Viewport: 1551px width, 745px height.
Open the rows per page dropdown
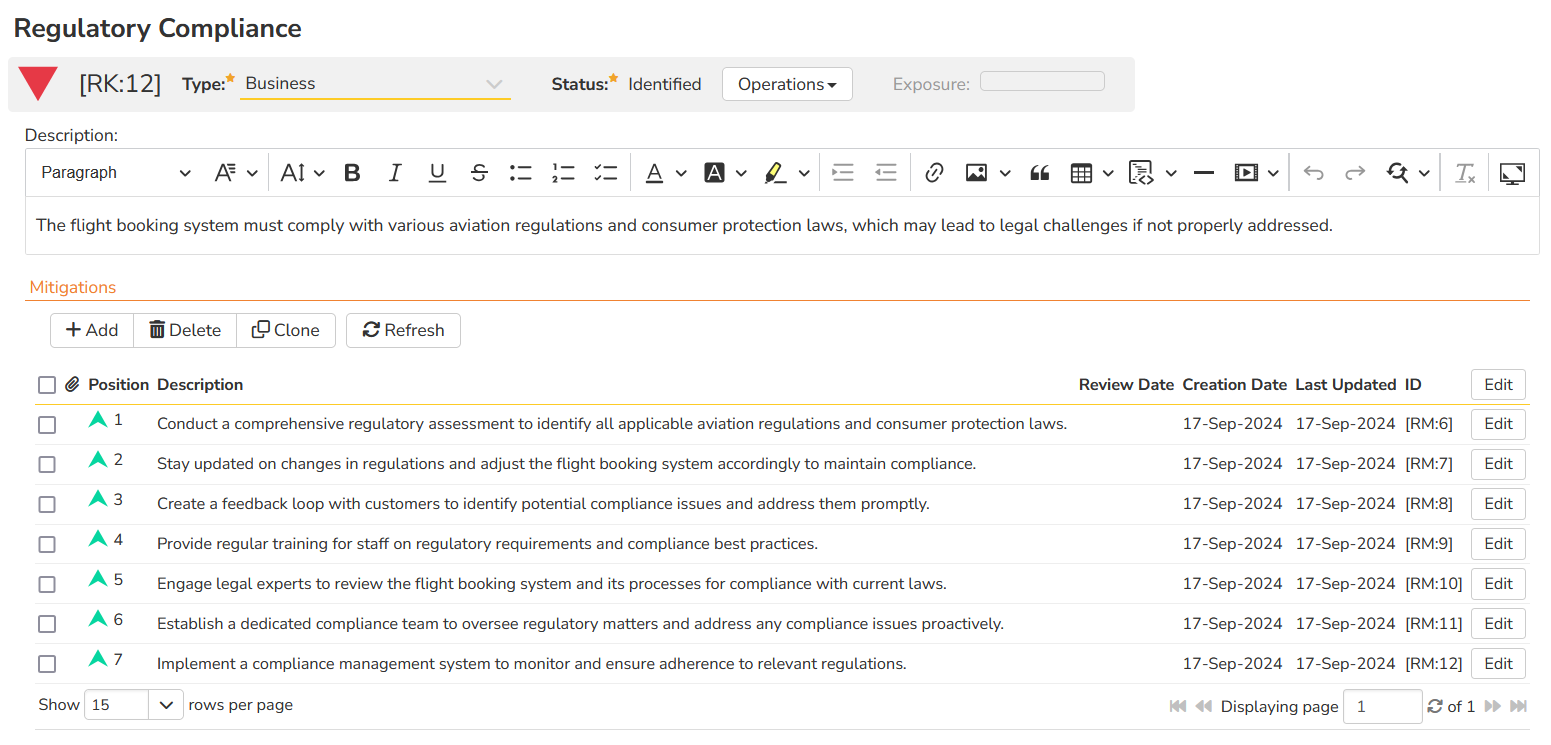click(x=135, y=705)
